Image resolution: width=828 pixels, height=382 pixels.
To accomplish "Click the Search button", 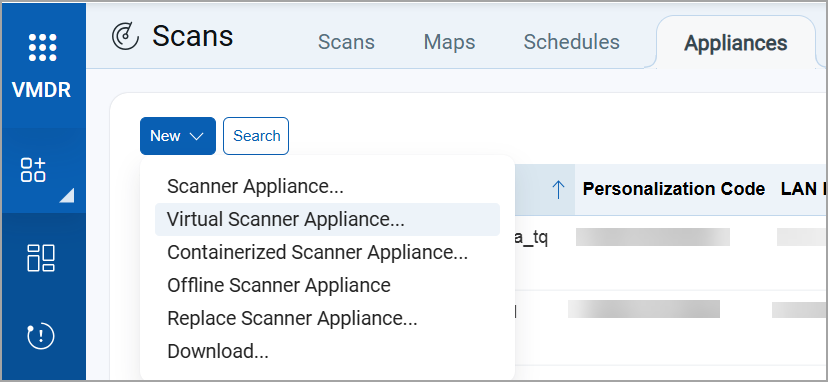I will (x=256, y=136).
